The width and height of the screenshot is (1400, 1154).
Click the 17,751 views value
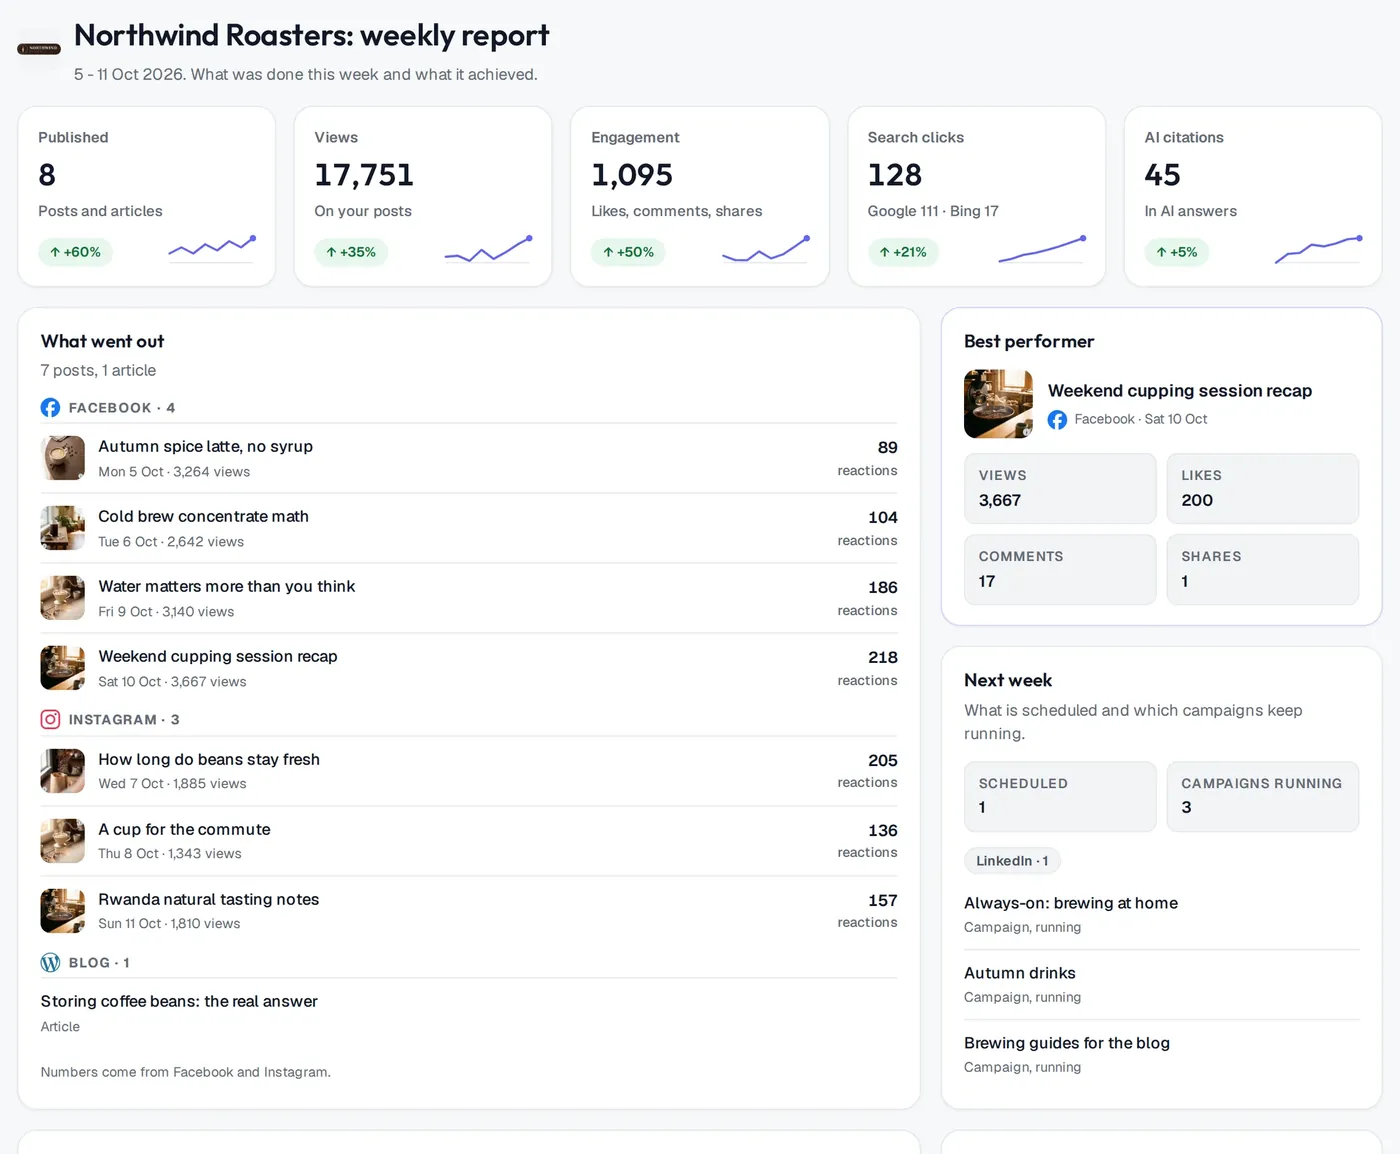point(364,175)
